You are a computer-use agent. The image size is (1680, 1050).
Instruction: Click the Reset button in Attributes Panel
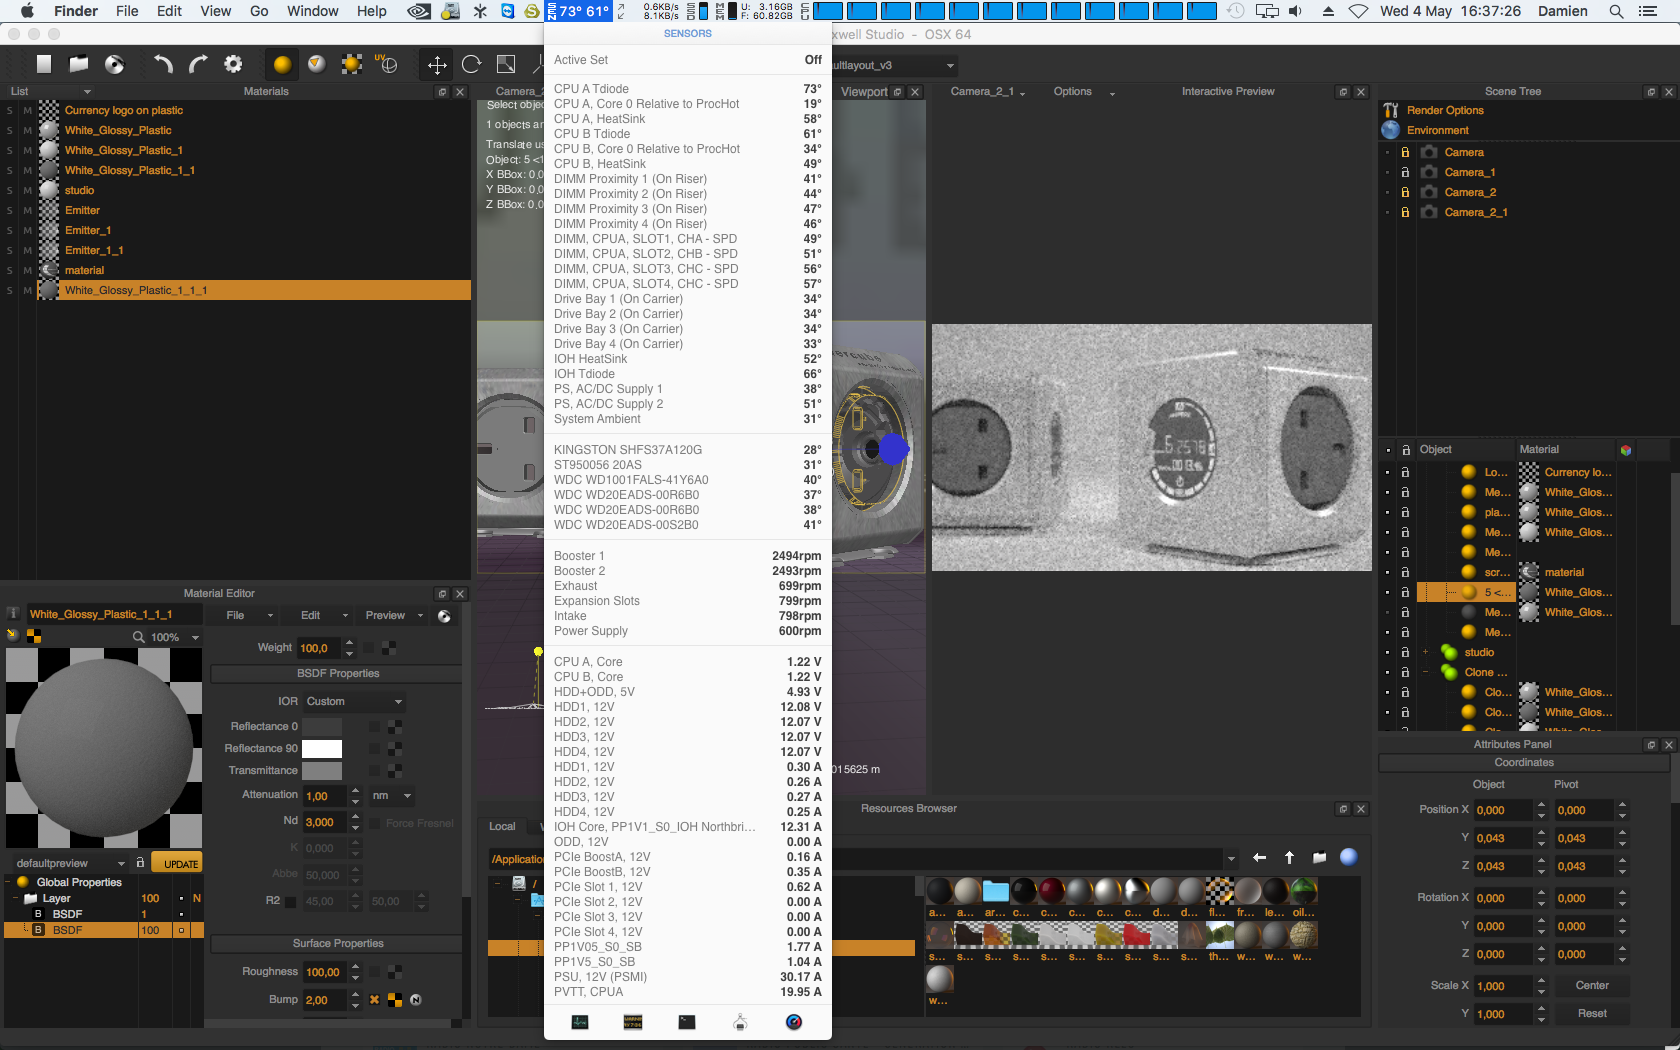tap(1592, 1014)
